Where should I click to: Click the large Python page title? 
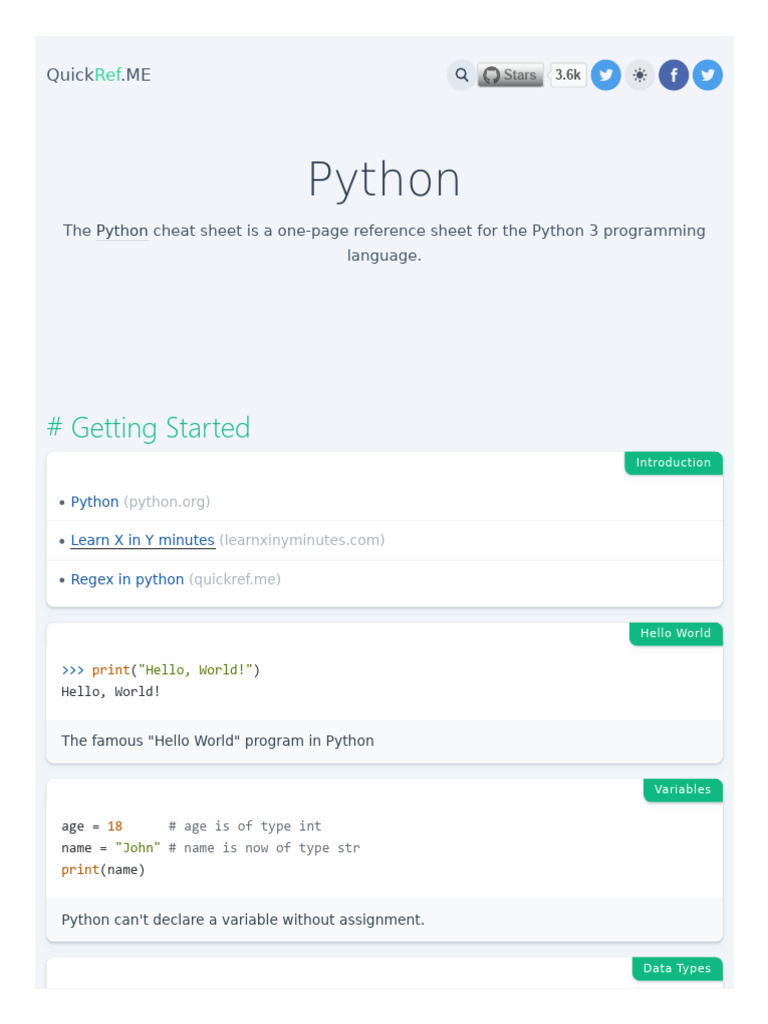[384, 180]
